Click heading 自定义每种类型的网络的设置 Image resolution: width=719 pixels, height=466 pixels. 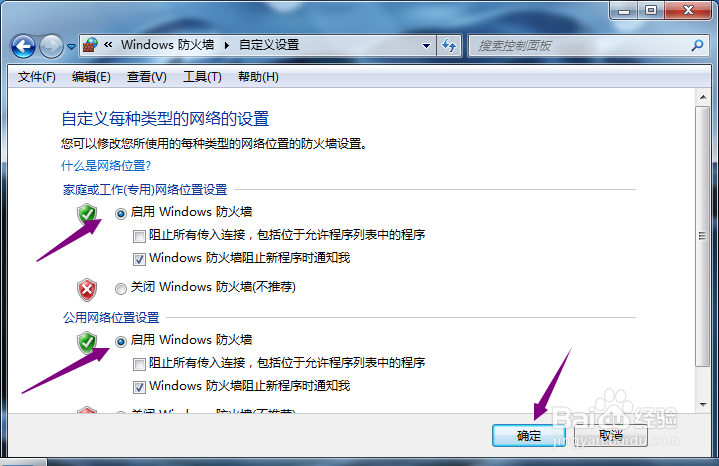tap(165, 119)
